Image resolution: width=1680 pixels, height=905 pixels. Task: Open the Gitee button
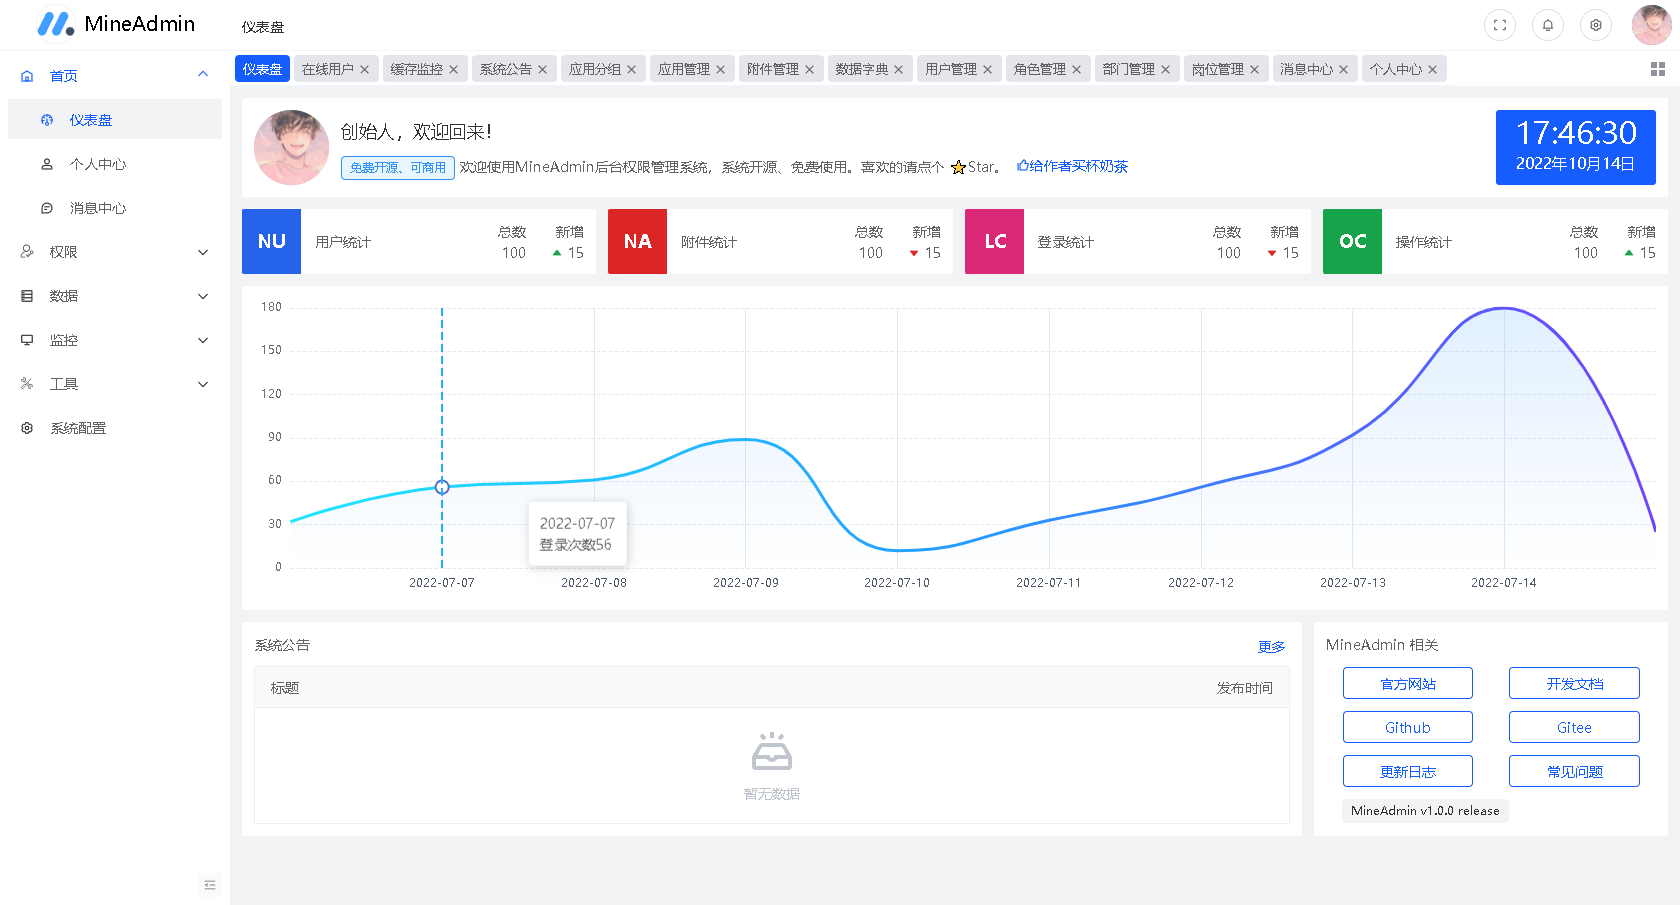point(1574,728)
